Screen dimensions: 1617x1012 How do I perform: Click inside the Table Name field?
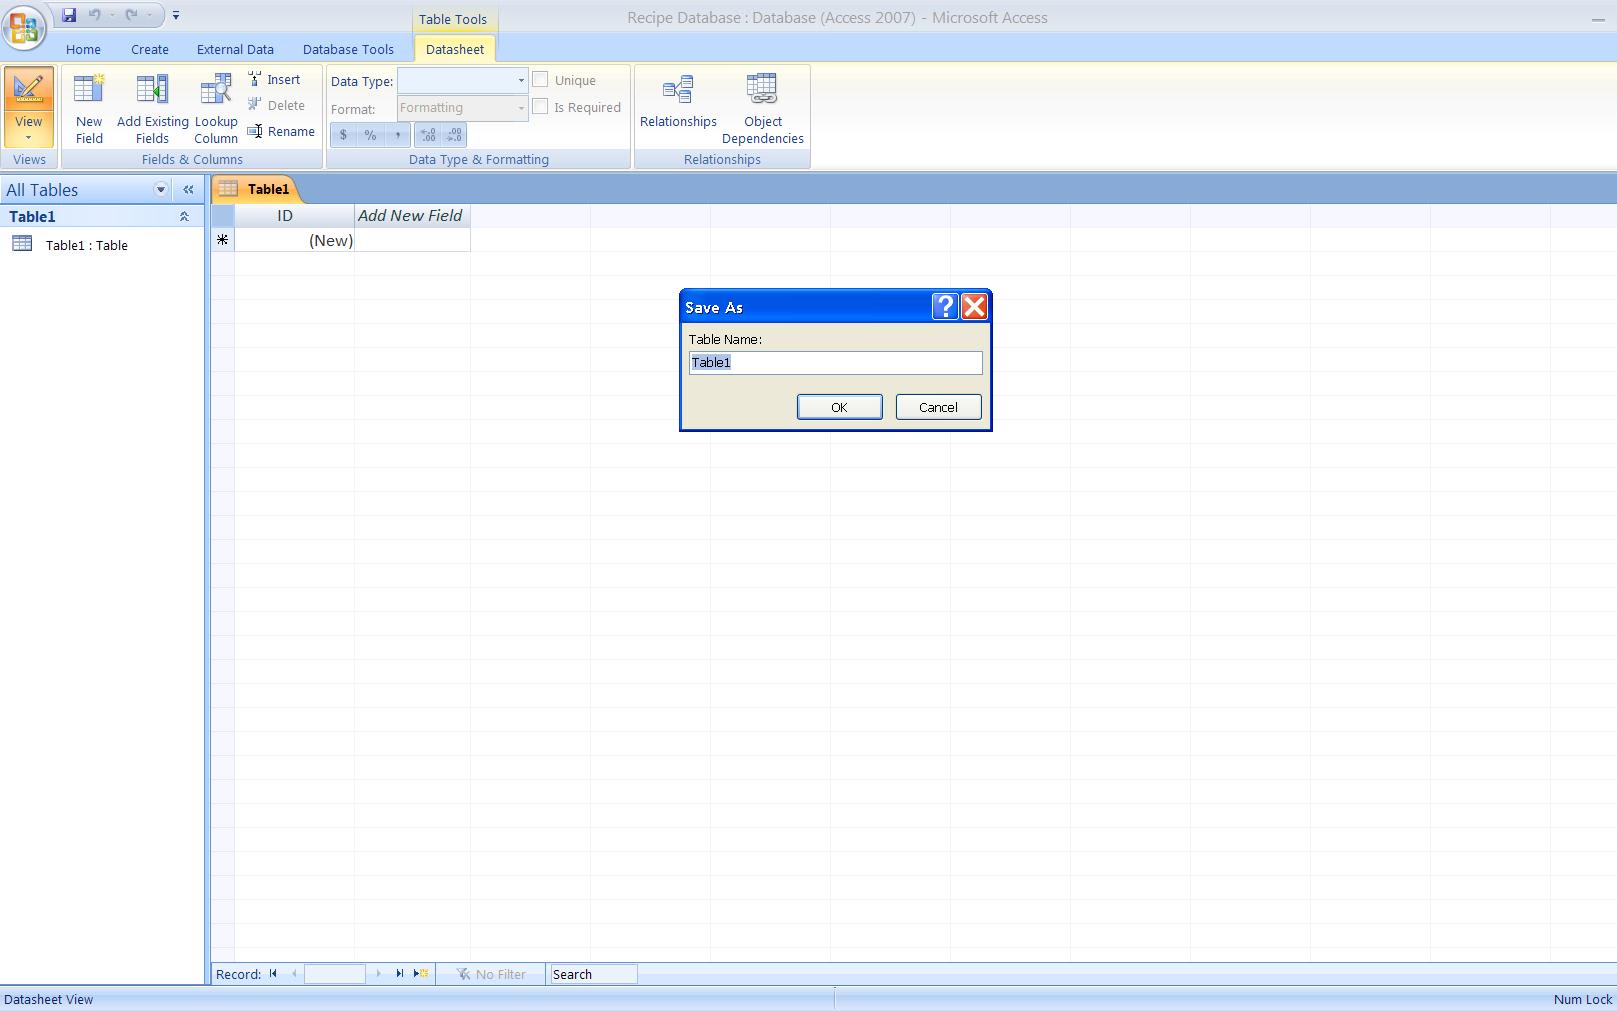[x=834, y=362]
